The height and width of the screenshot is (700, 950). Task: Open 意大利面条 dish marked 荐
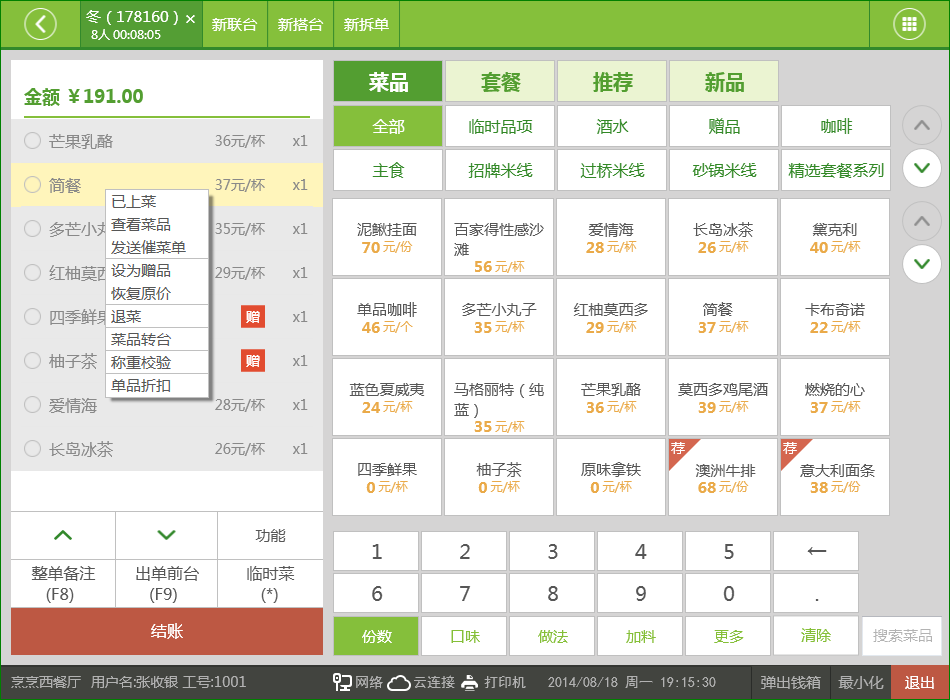[835, 477]
